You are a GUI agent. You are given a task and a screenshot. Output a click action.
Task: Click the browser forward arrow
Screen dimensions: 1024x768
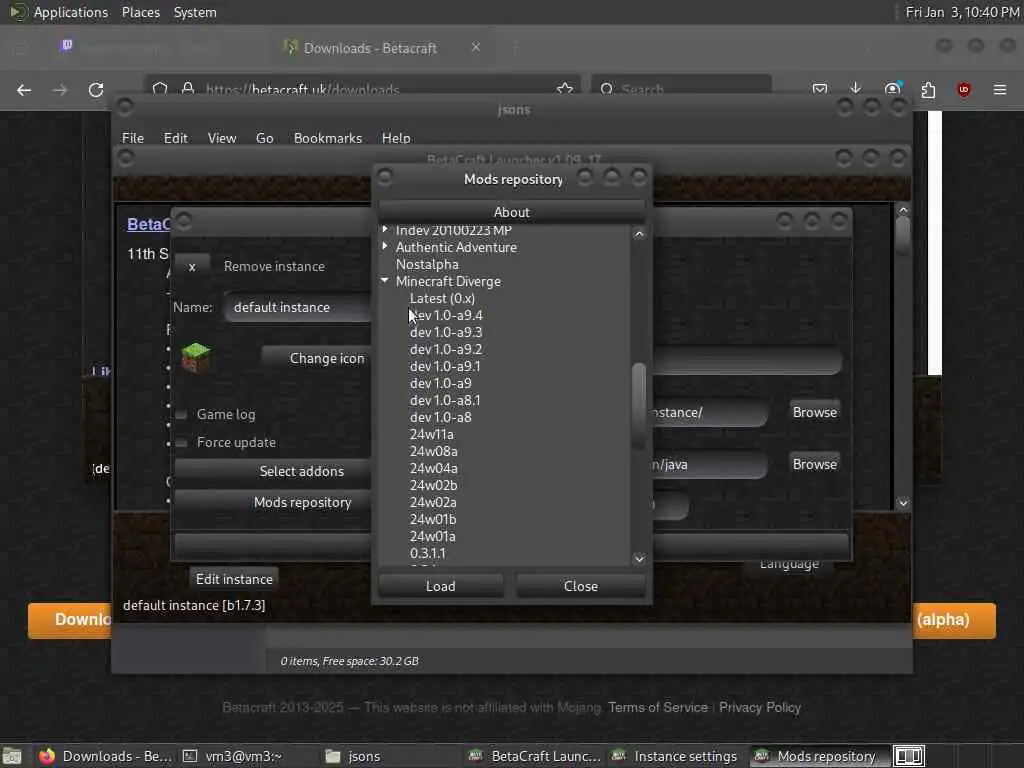coord(60,90)
